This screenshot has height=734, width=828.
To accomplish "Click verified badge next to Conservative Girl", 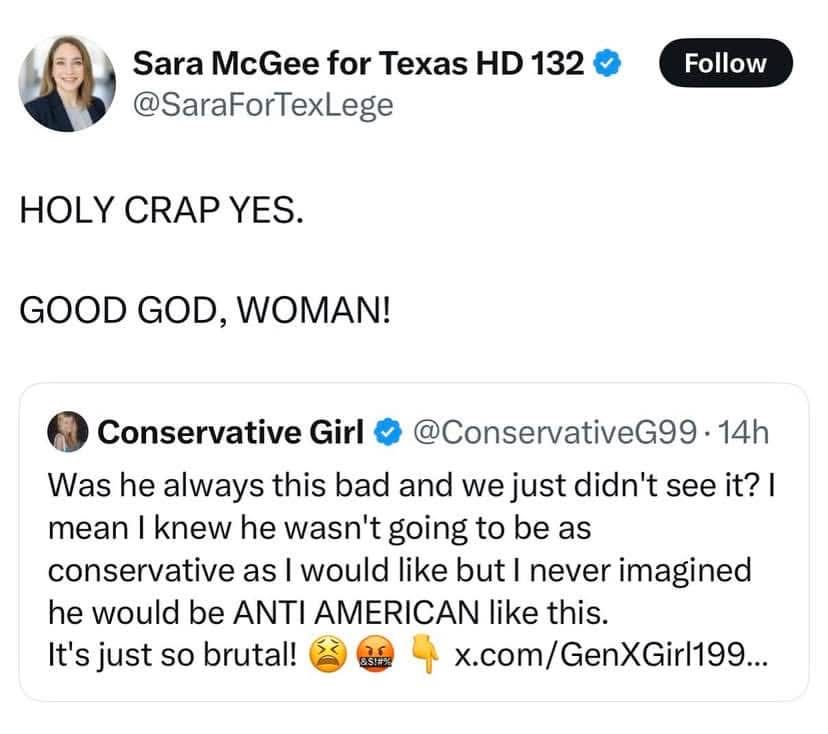I will (x=386, y=432).
